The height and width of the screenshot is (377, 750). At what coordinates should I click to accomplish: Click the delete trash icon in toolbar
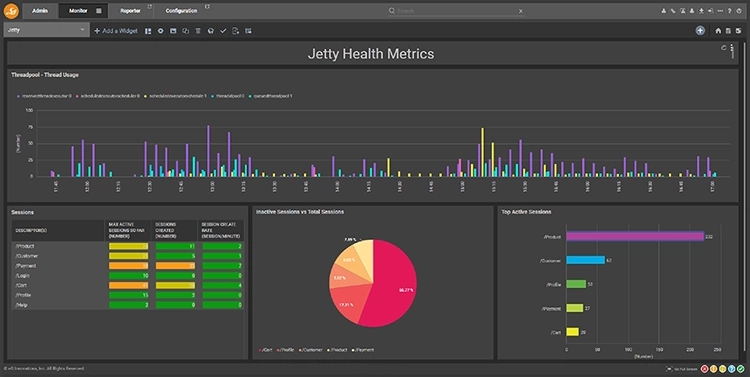pyautogui.click(x=198, y=31)
